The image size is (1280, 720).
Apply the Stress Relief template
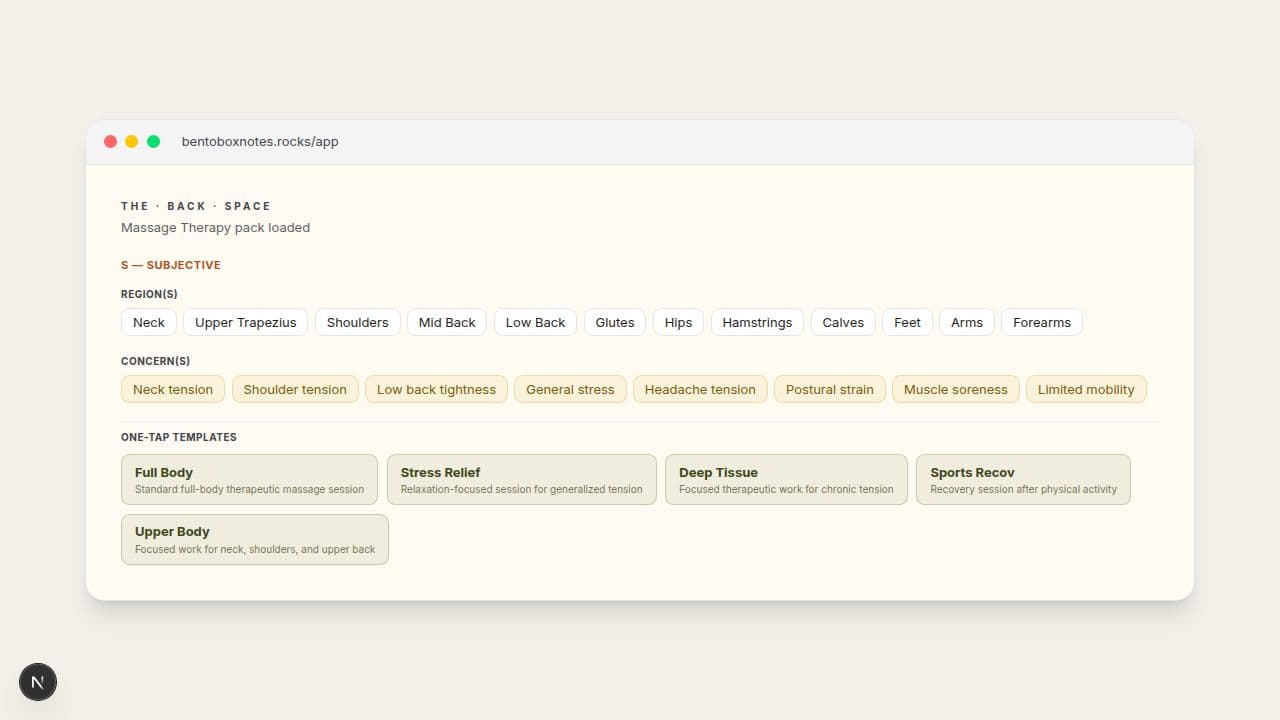[x=522, y=480]
